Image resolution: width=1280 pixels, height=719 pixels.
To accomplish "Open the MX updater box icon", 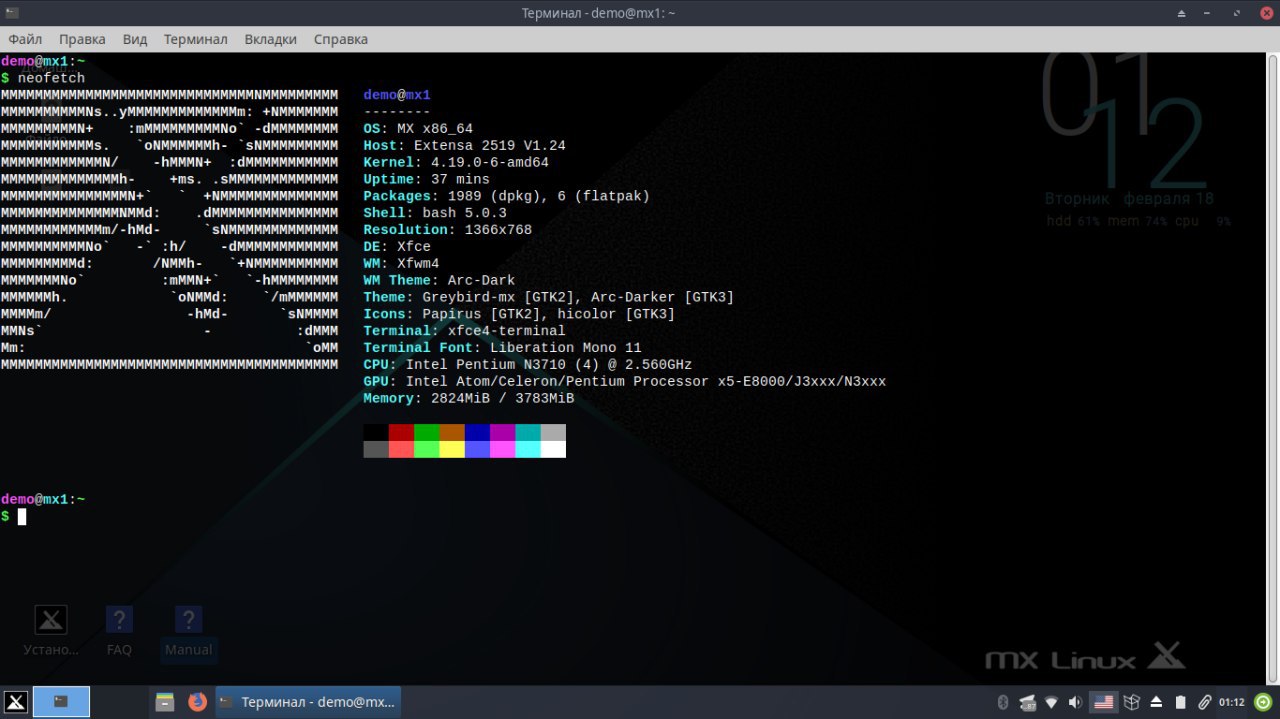I will pos(1132,702).
